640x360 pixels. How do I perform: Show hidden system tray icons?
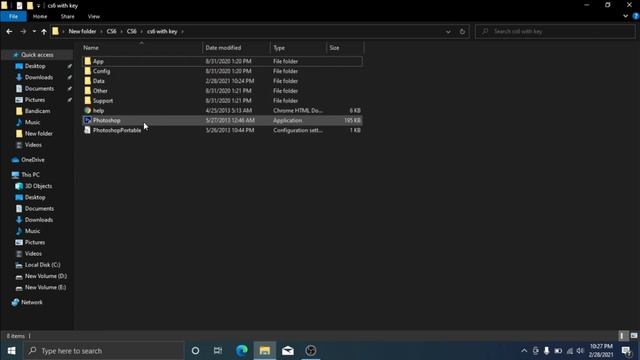click(x=524, y=351)
